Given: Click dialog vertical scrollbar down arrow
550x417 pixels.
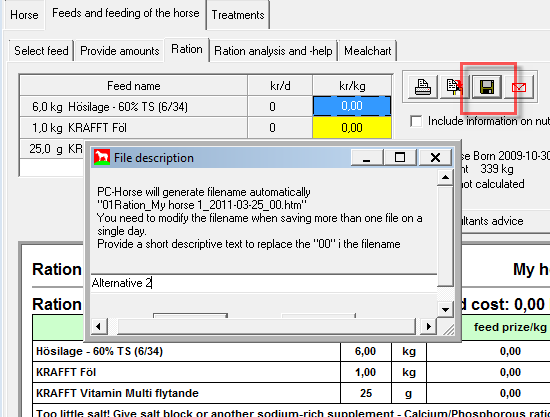Looking at the screenshot, I should pyautogui.click(x=445, y=309).
